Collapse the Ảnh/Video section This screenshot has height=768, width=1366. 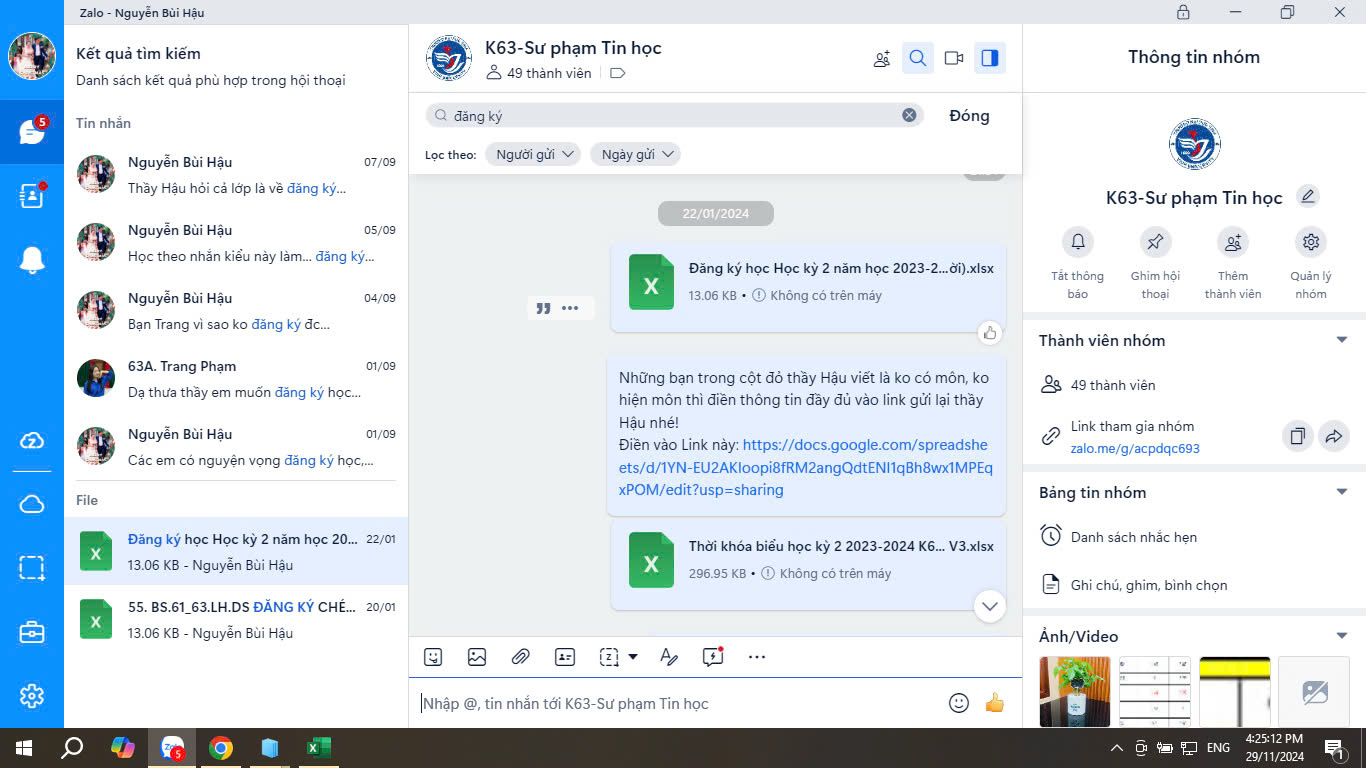tap(1342, 636)
